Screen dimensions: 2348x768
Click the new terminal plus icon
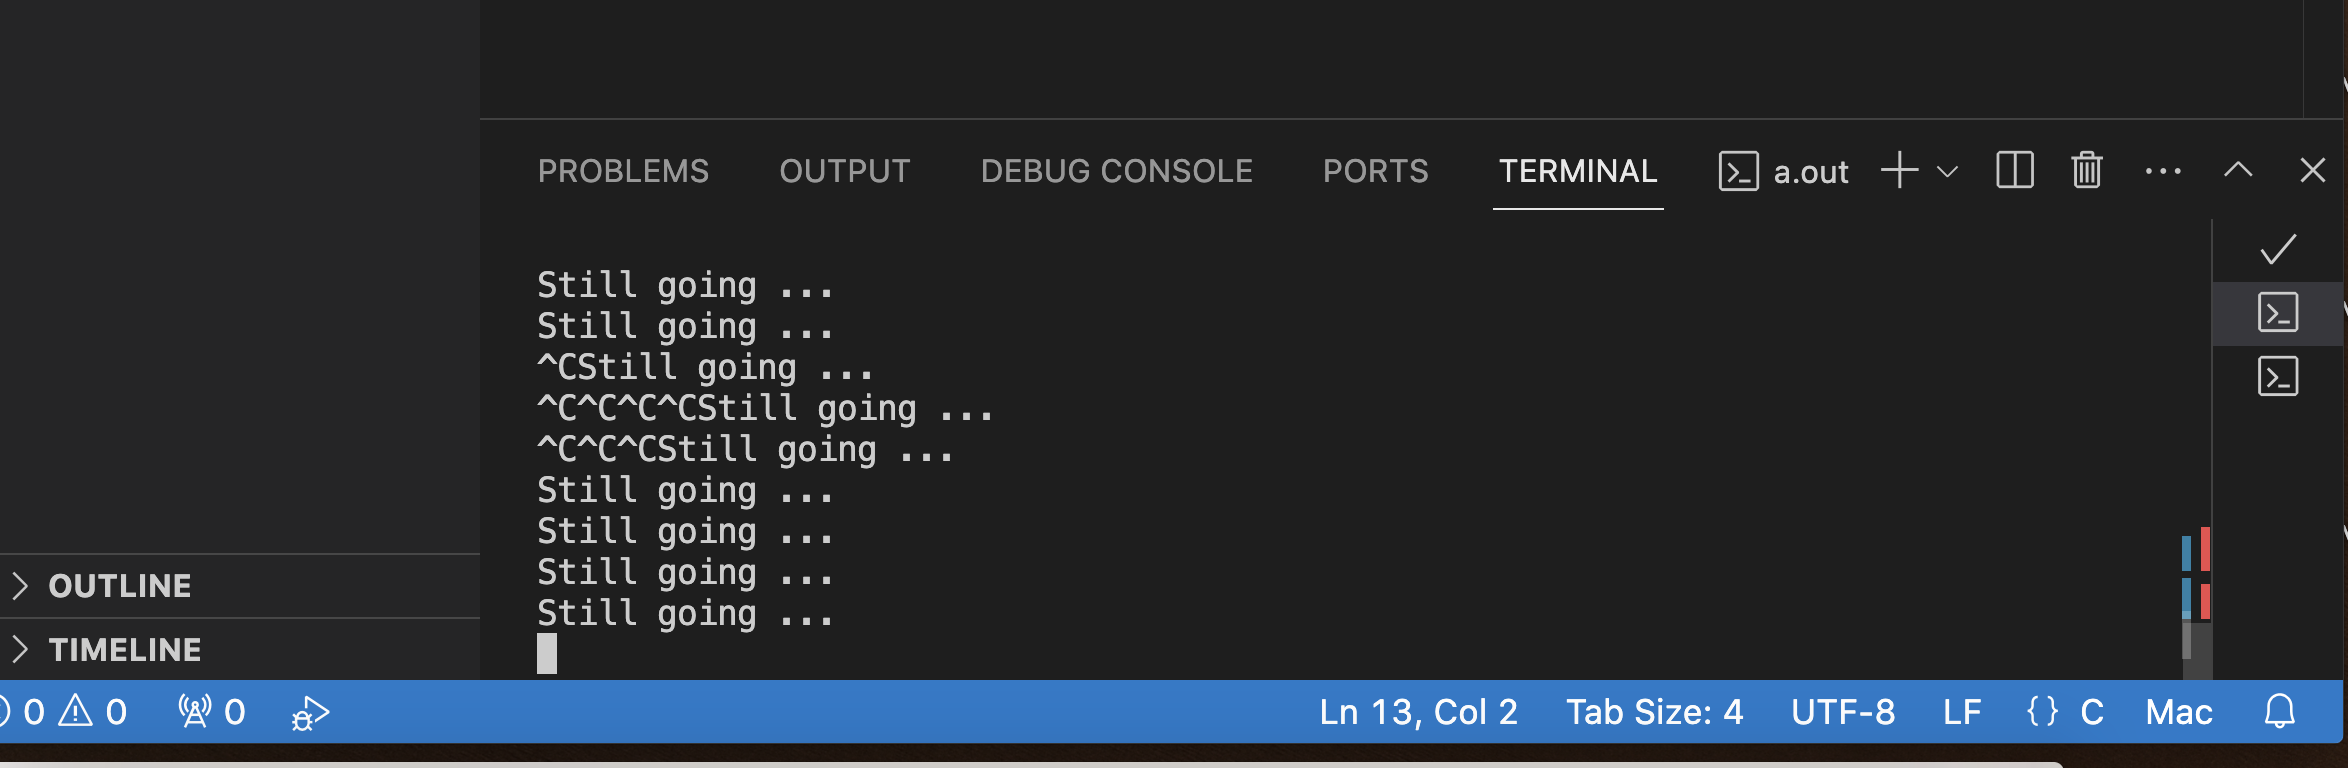tap(1899, 171)
